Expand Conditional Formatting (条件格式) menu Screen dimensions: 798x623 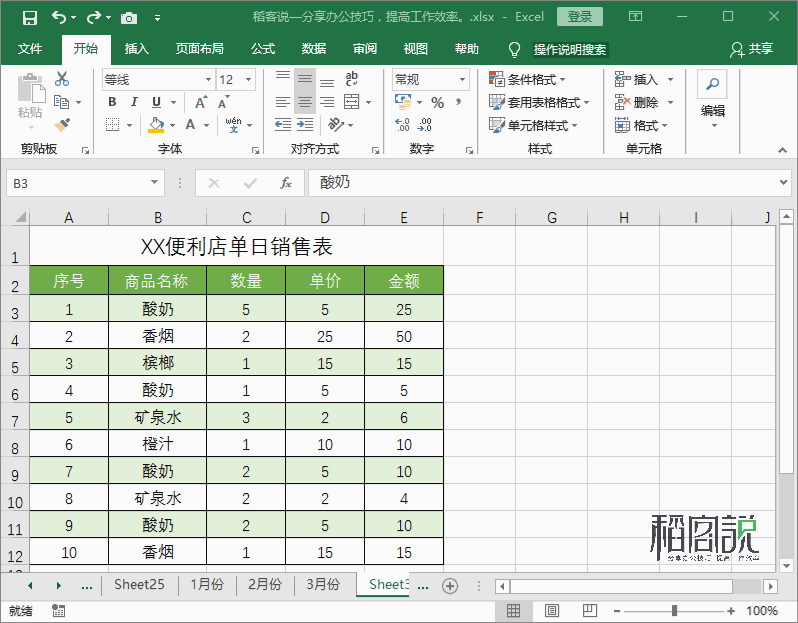(527, 79)
